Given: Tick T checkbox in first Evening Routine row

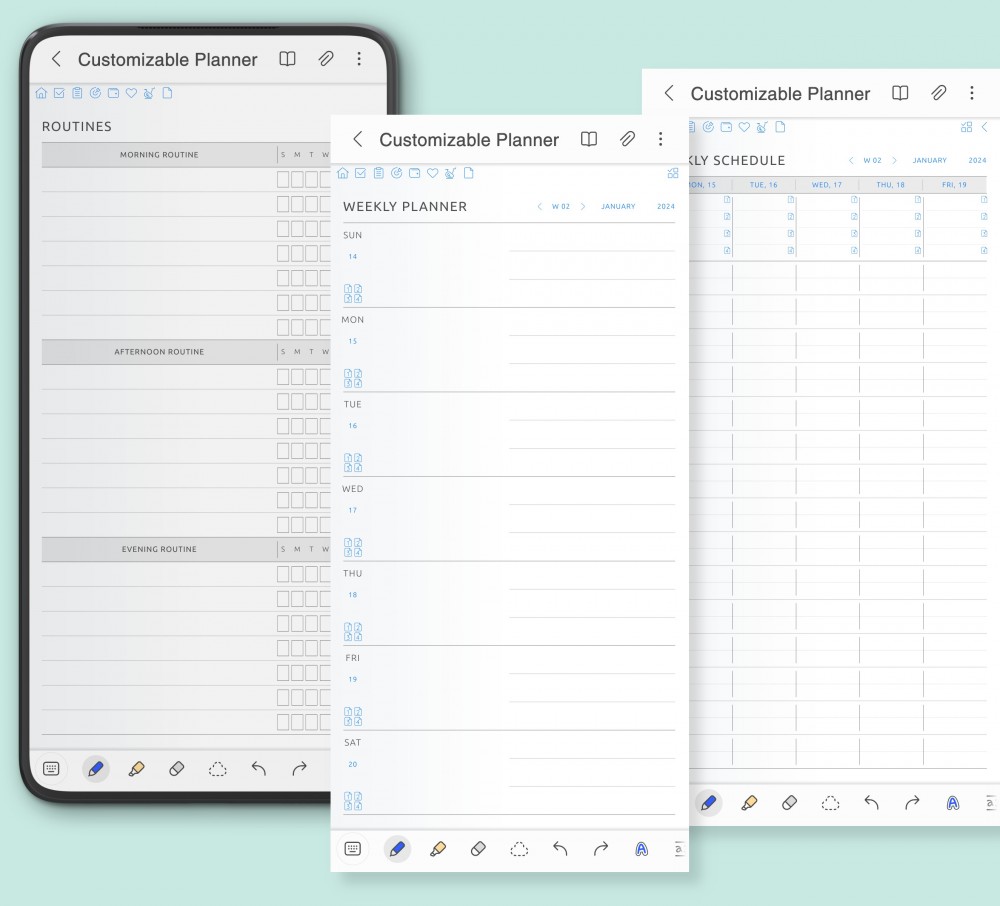Looking at the screenshot, I should (x=311, y=574).
